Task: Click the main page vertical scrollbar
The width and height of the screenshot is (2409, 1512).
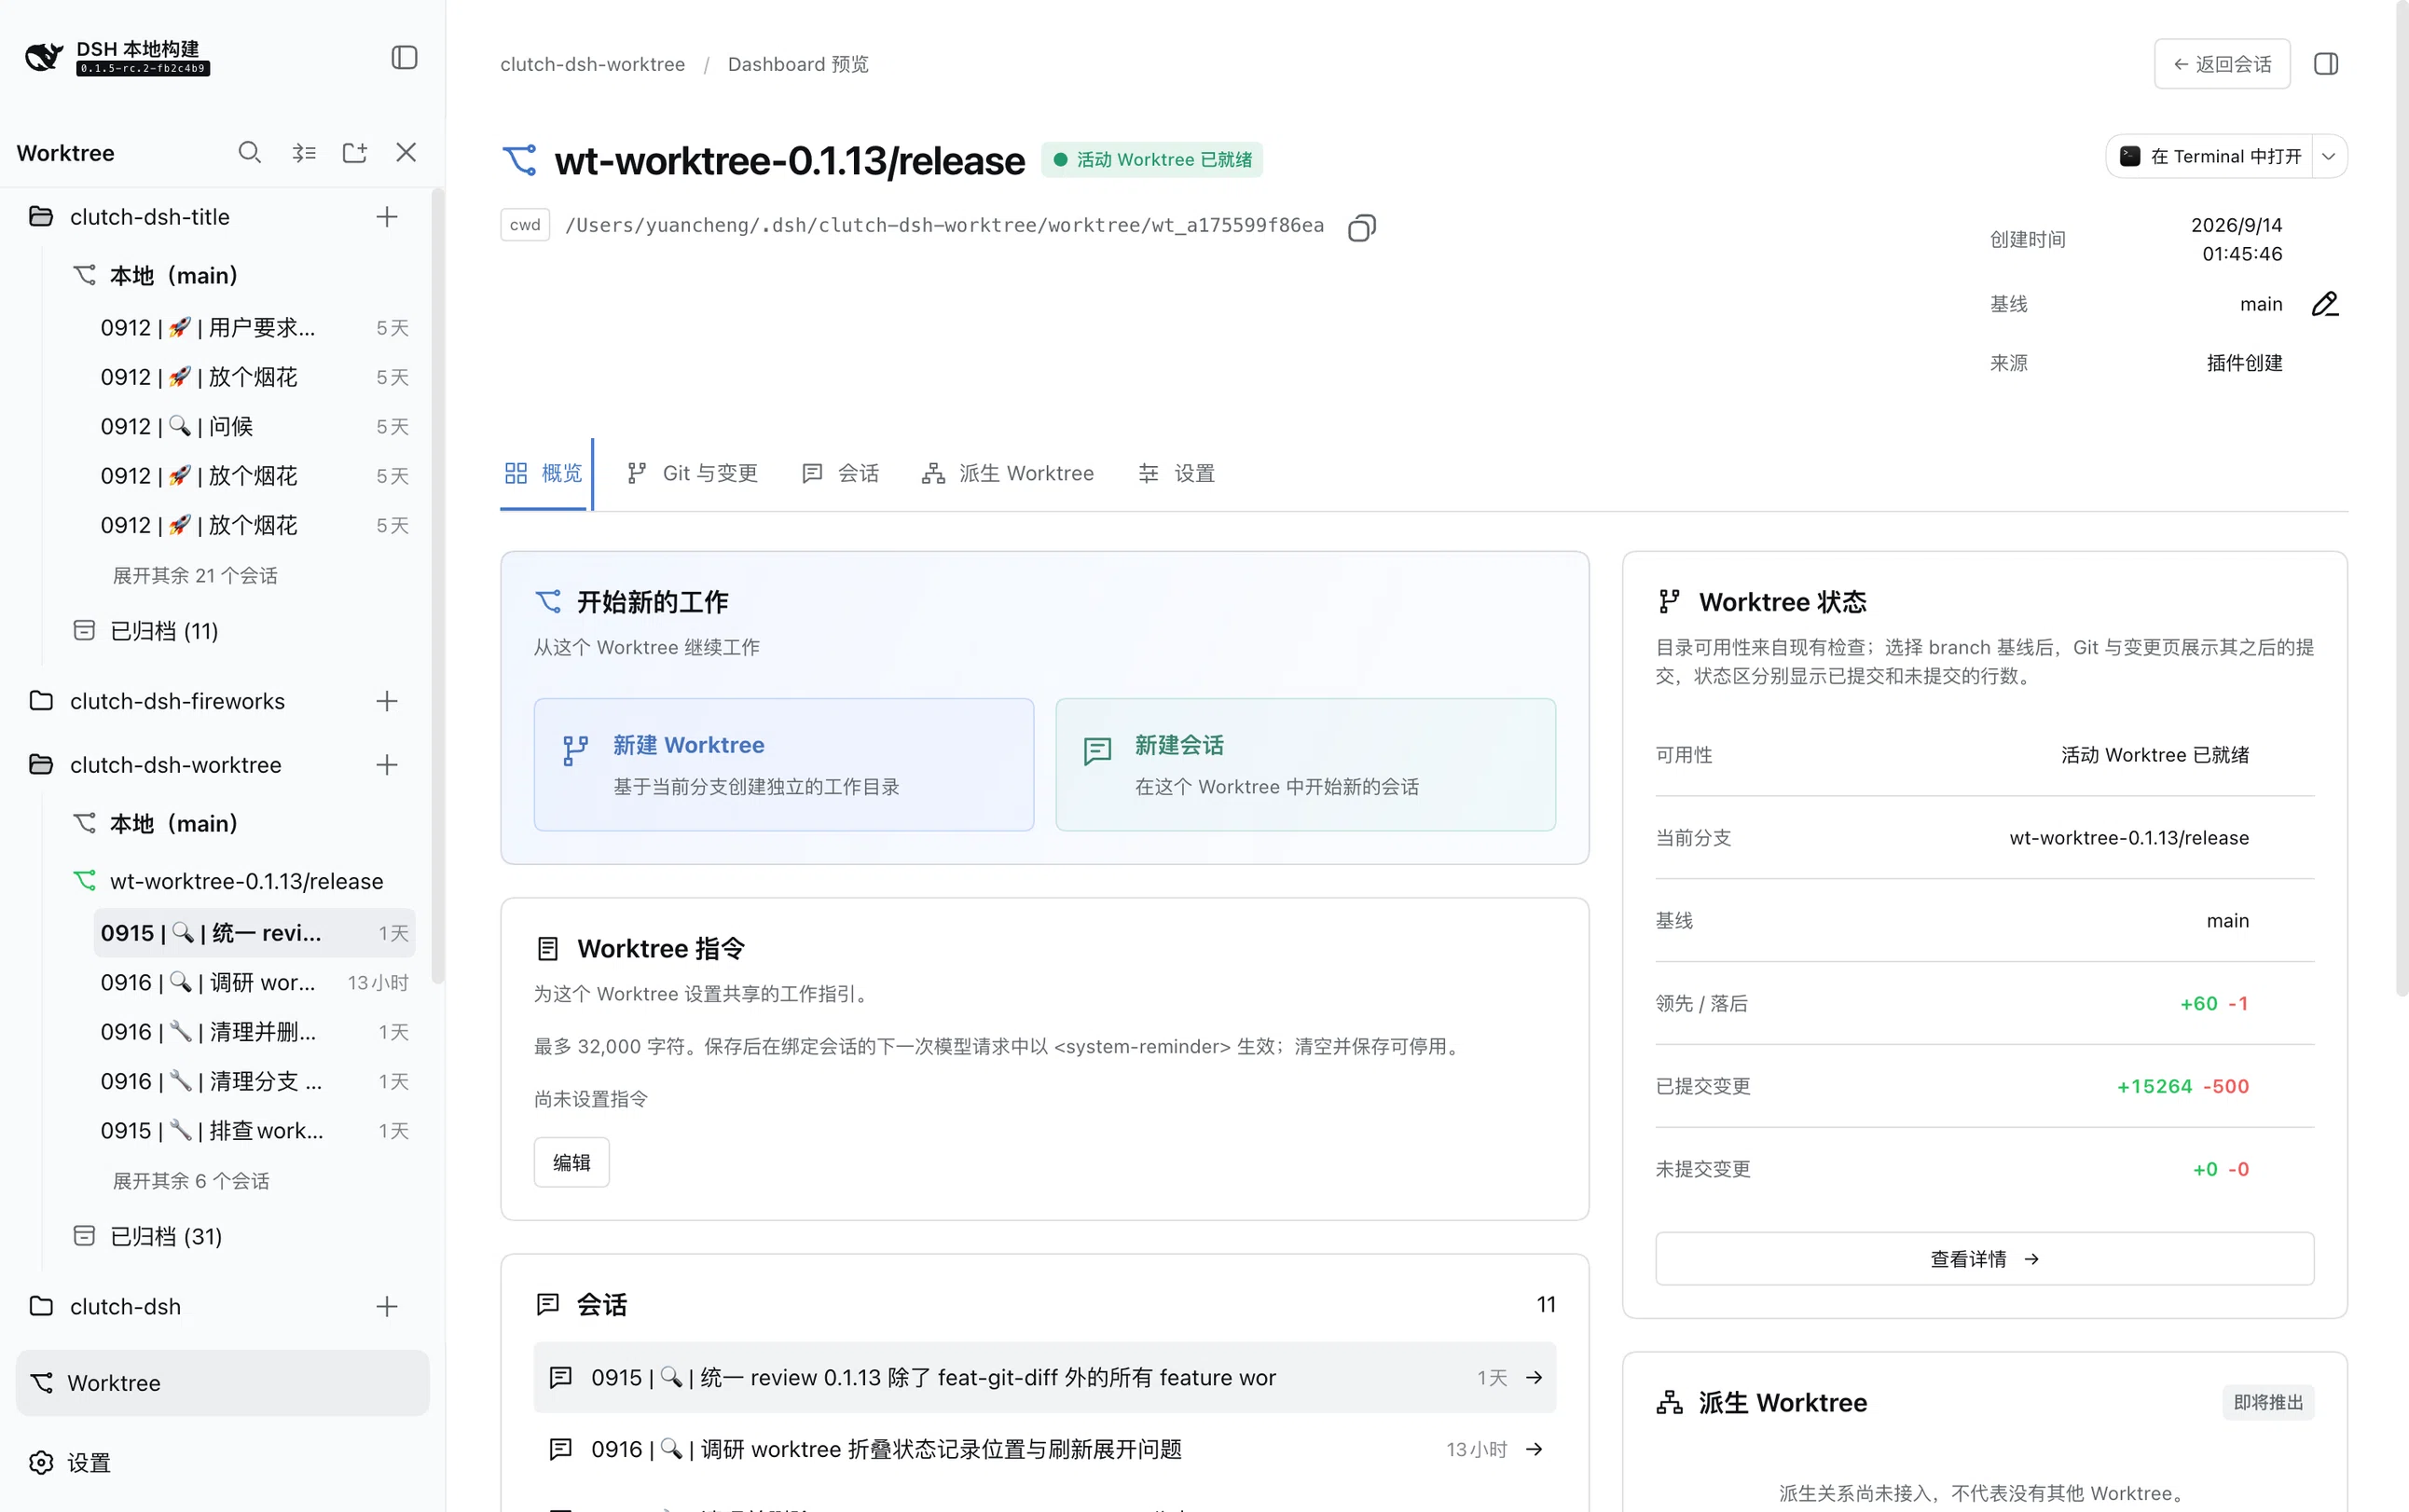Action: [2401, 500]
